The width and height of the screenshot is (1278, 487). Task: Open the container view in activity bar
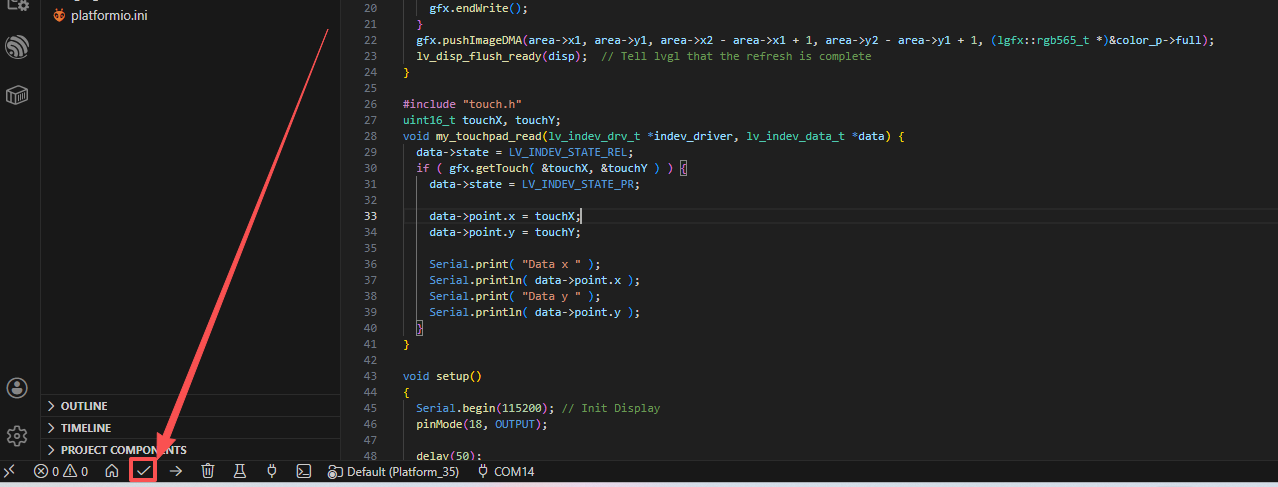point(17,96)
